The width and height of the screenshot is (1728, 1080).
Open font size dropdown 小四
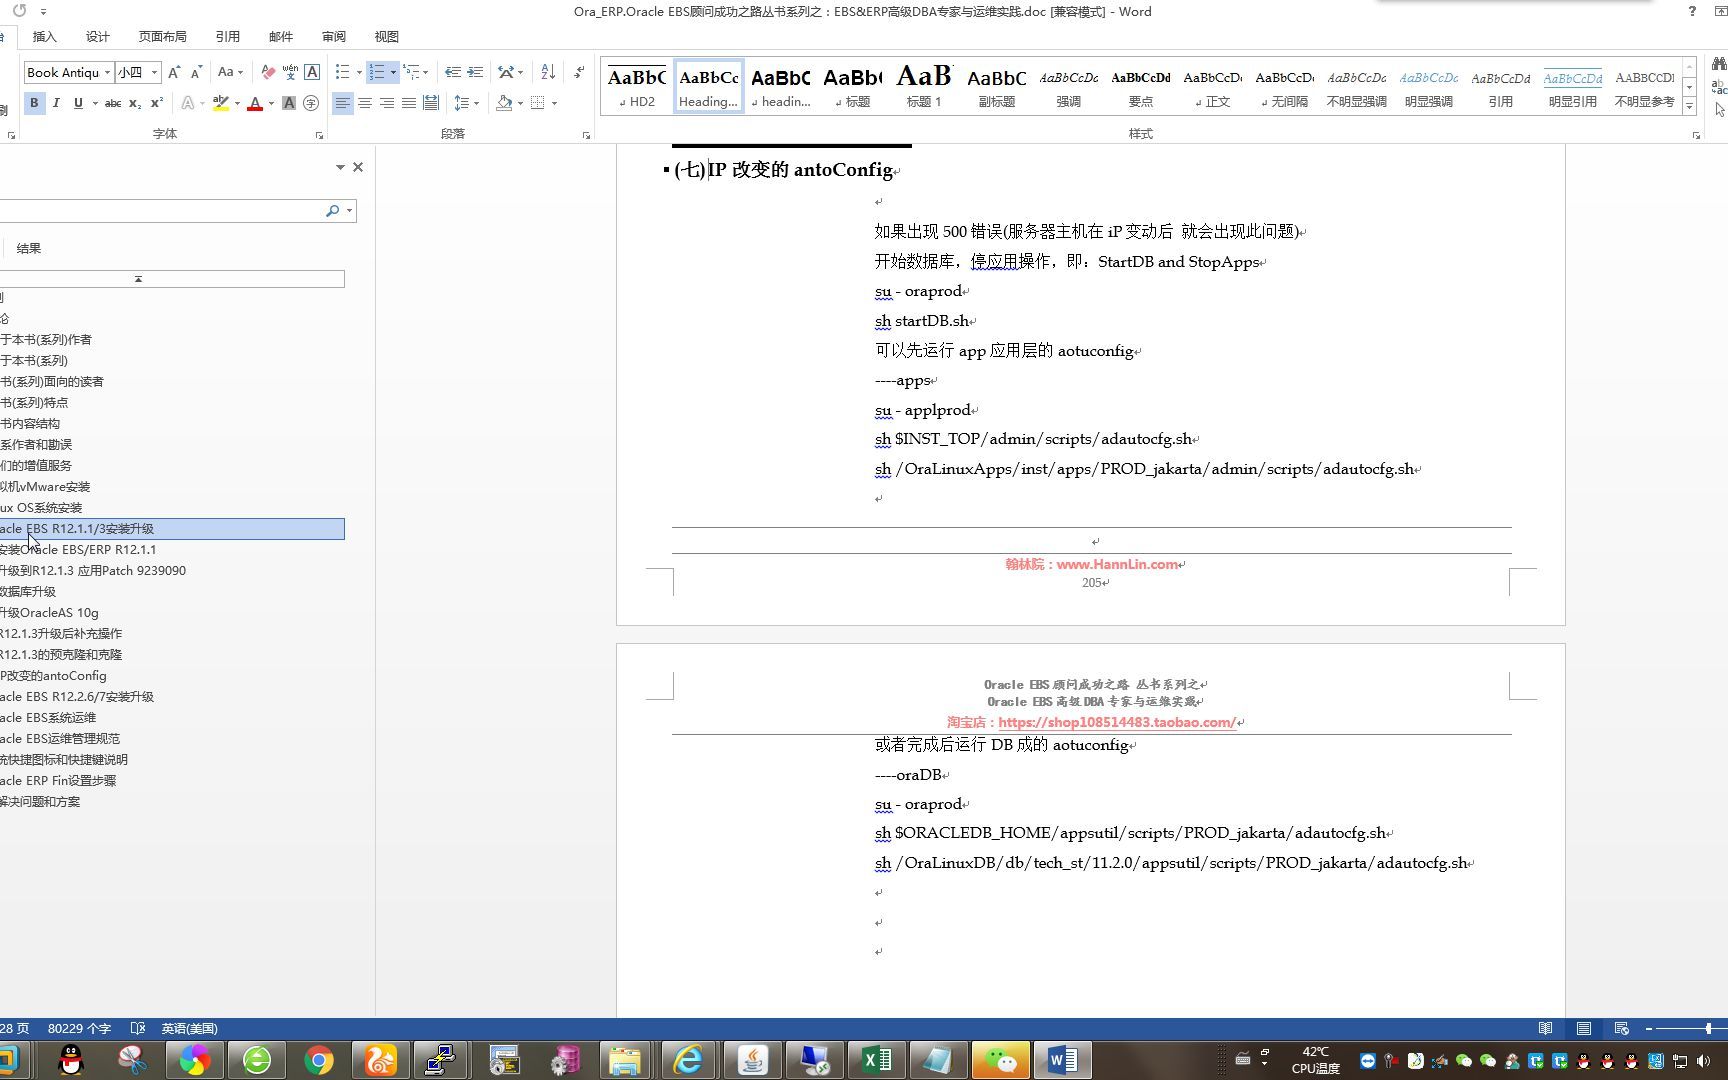click(154, 72)
